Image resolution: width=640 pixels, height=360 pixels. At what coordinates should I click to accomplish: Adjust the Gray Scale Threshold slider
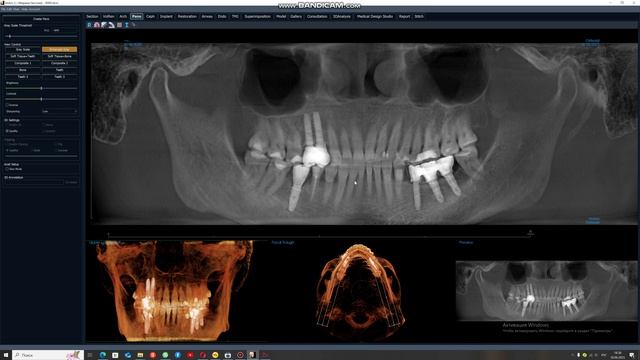[41, 36]
